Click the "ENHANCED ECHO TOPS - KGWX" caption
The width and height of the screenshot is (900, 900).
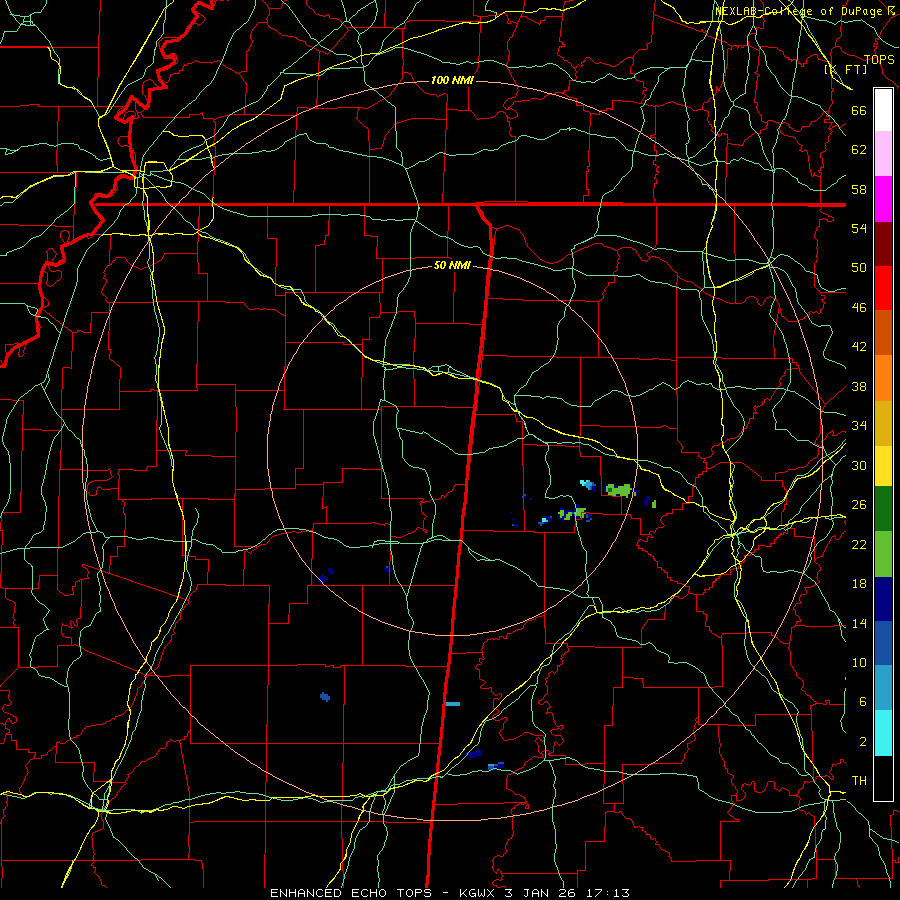385,893
